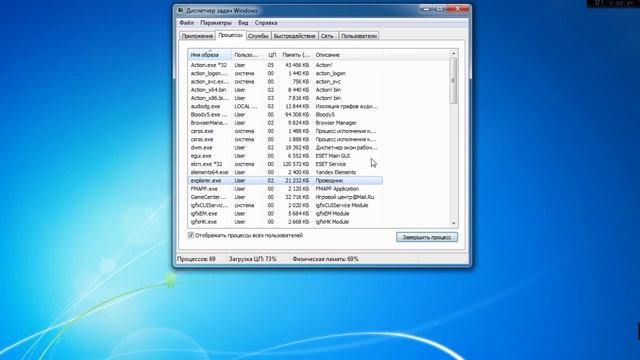
Task: Select csrss.exe row with 1 488 КБ
Action: coord(285,131)
